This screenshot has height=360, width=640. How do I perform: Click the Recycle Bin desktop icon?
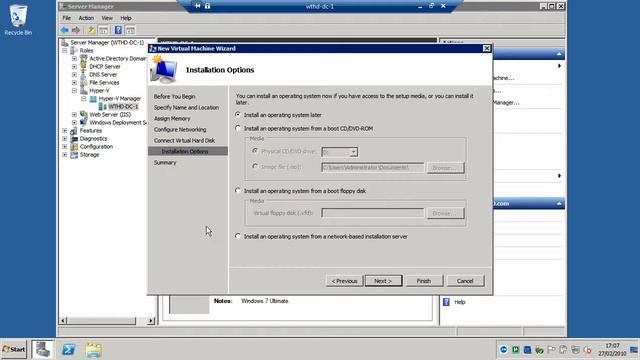point(18,20)
